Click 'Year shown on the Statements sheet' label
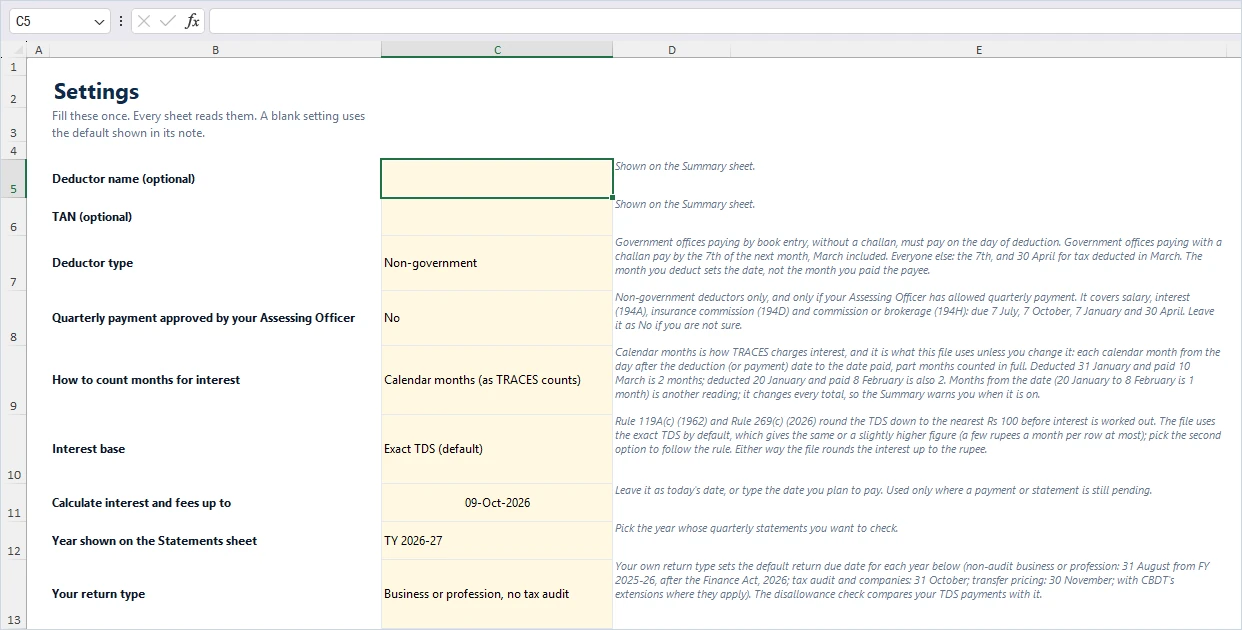The image size is (1242, 630). tap(154, 541)
